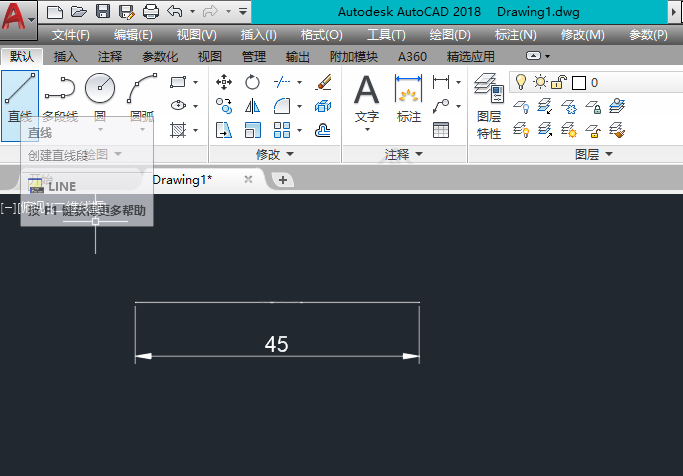Expand the 修改 panel
The height and width of the screenshot is (476, 683).
(275, 154)
